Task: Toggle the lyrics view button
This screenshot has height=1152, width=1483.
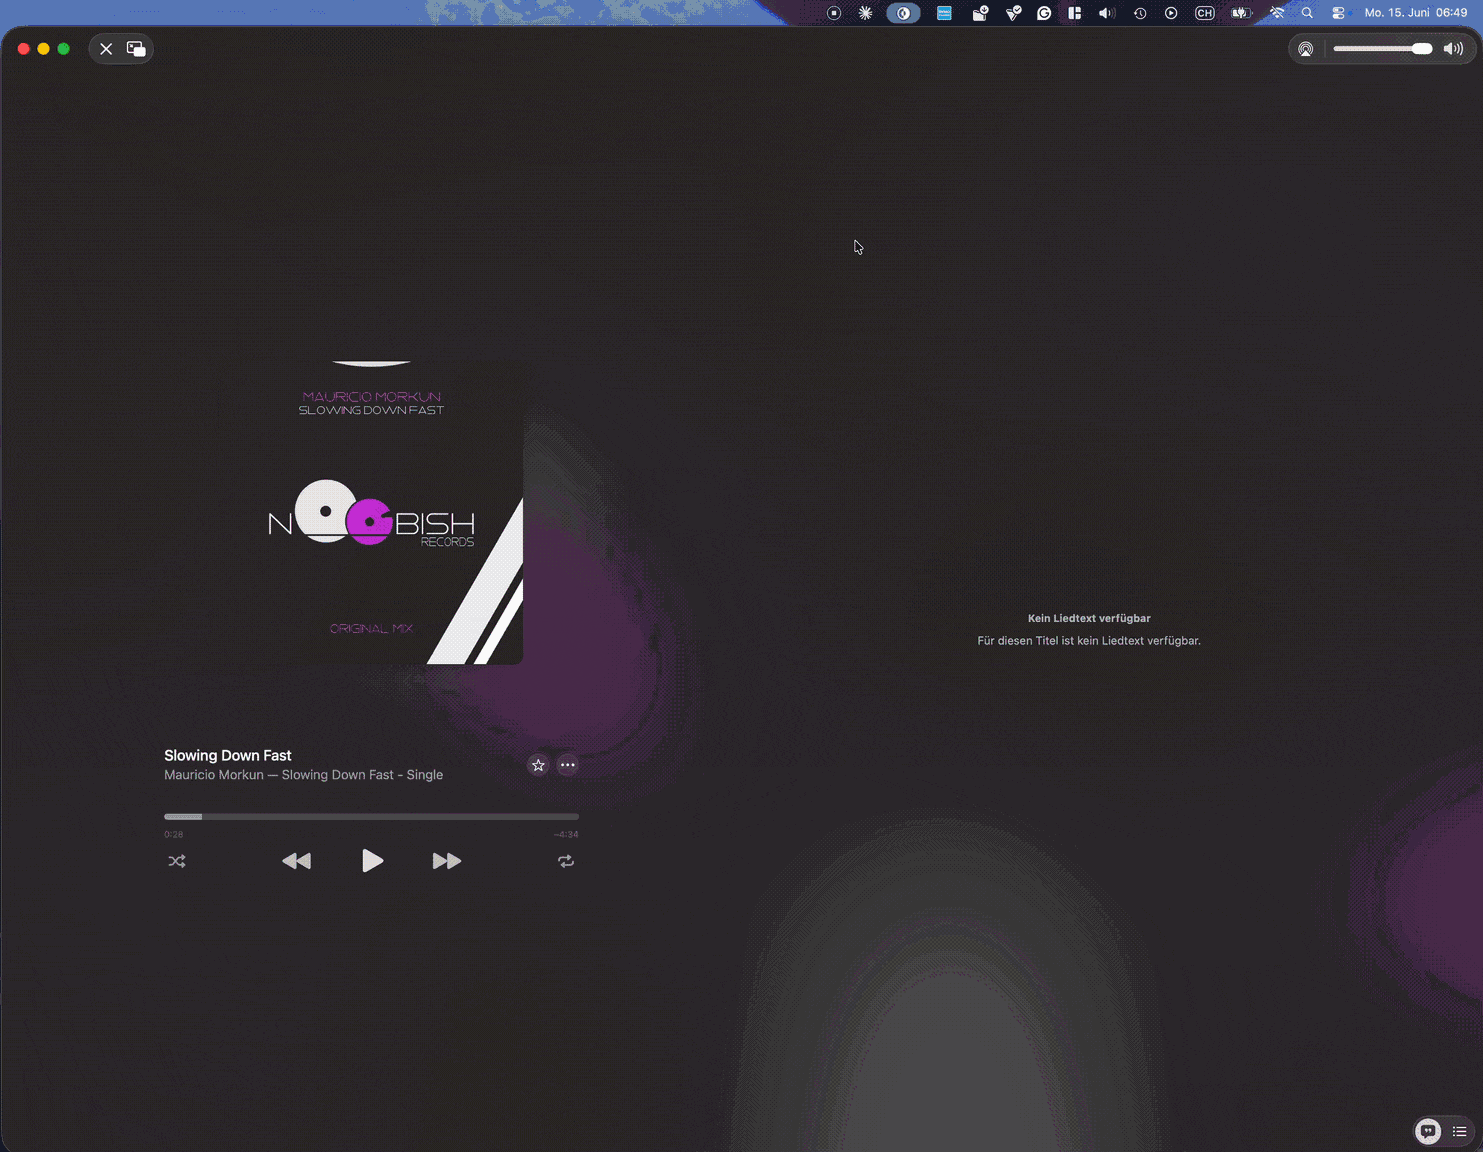Action: point(1428,1131)
